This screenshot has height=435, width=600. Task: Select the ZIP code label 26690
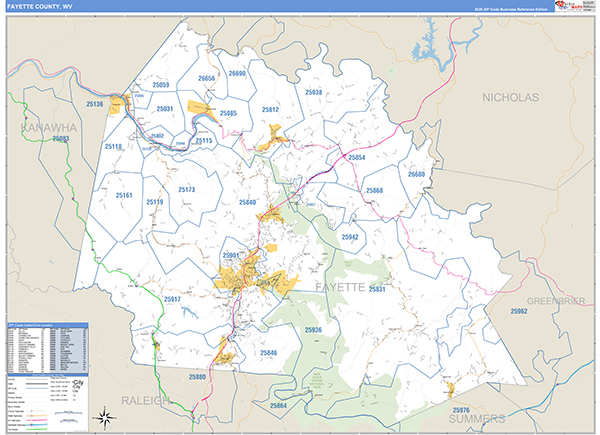click(x=237, y=73)
